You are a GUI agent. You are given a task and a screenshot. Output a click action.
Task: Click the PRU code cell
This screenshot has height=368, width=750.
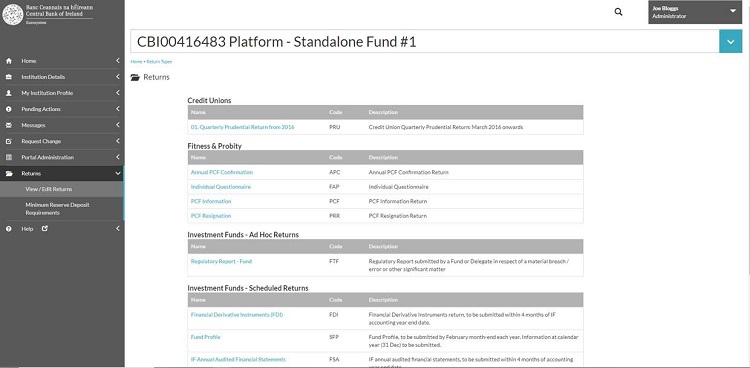coord(334,127)
